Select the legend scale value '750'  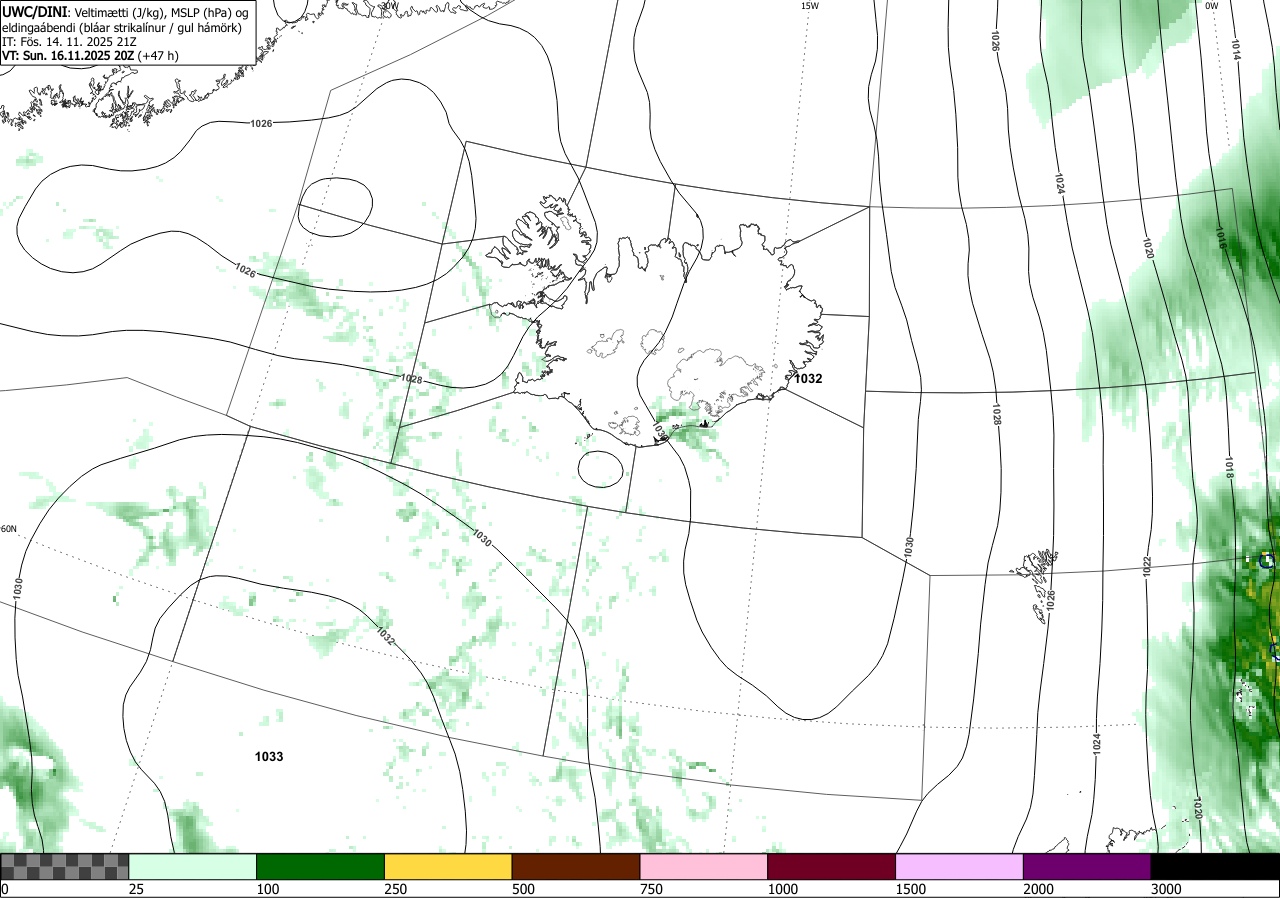point(651,889)
